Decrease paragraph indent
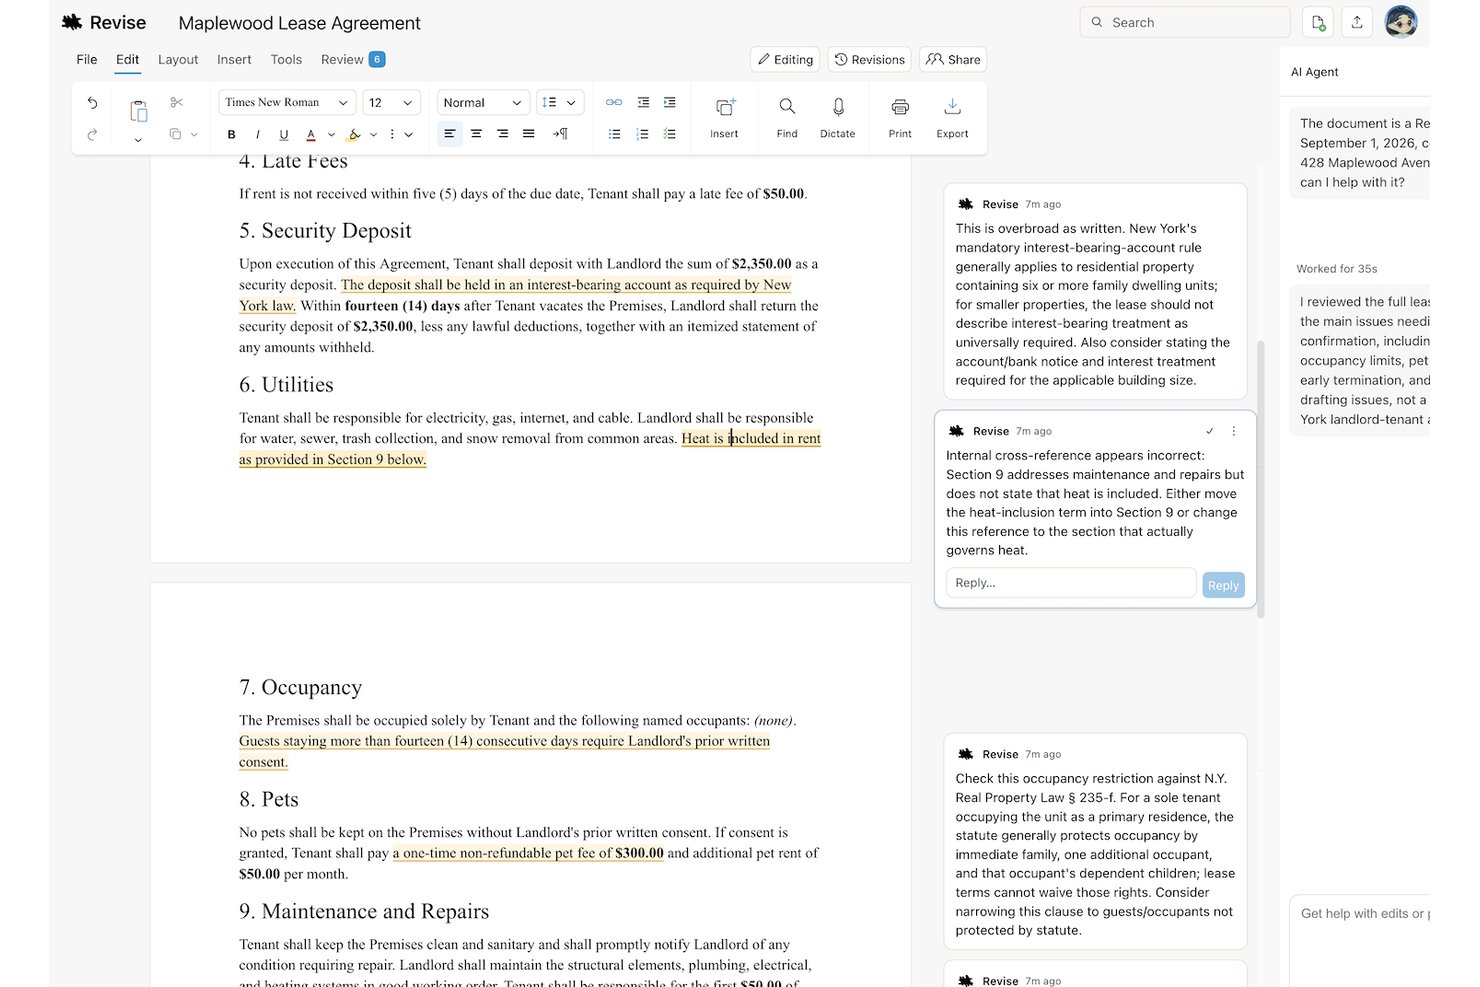 [x=643, y=103]
